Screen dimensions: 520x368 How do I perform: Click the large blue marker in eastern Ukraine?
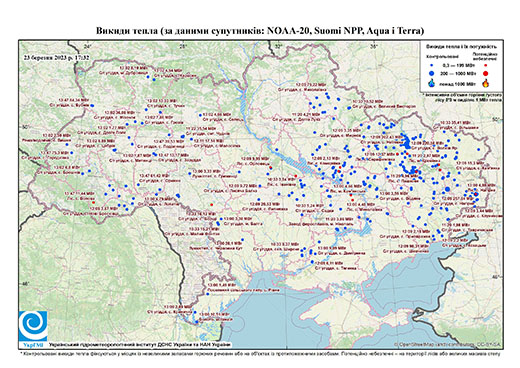point(447,189)
